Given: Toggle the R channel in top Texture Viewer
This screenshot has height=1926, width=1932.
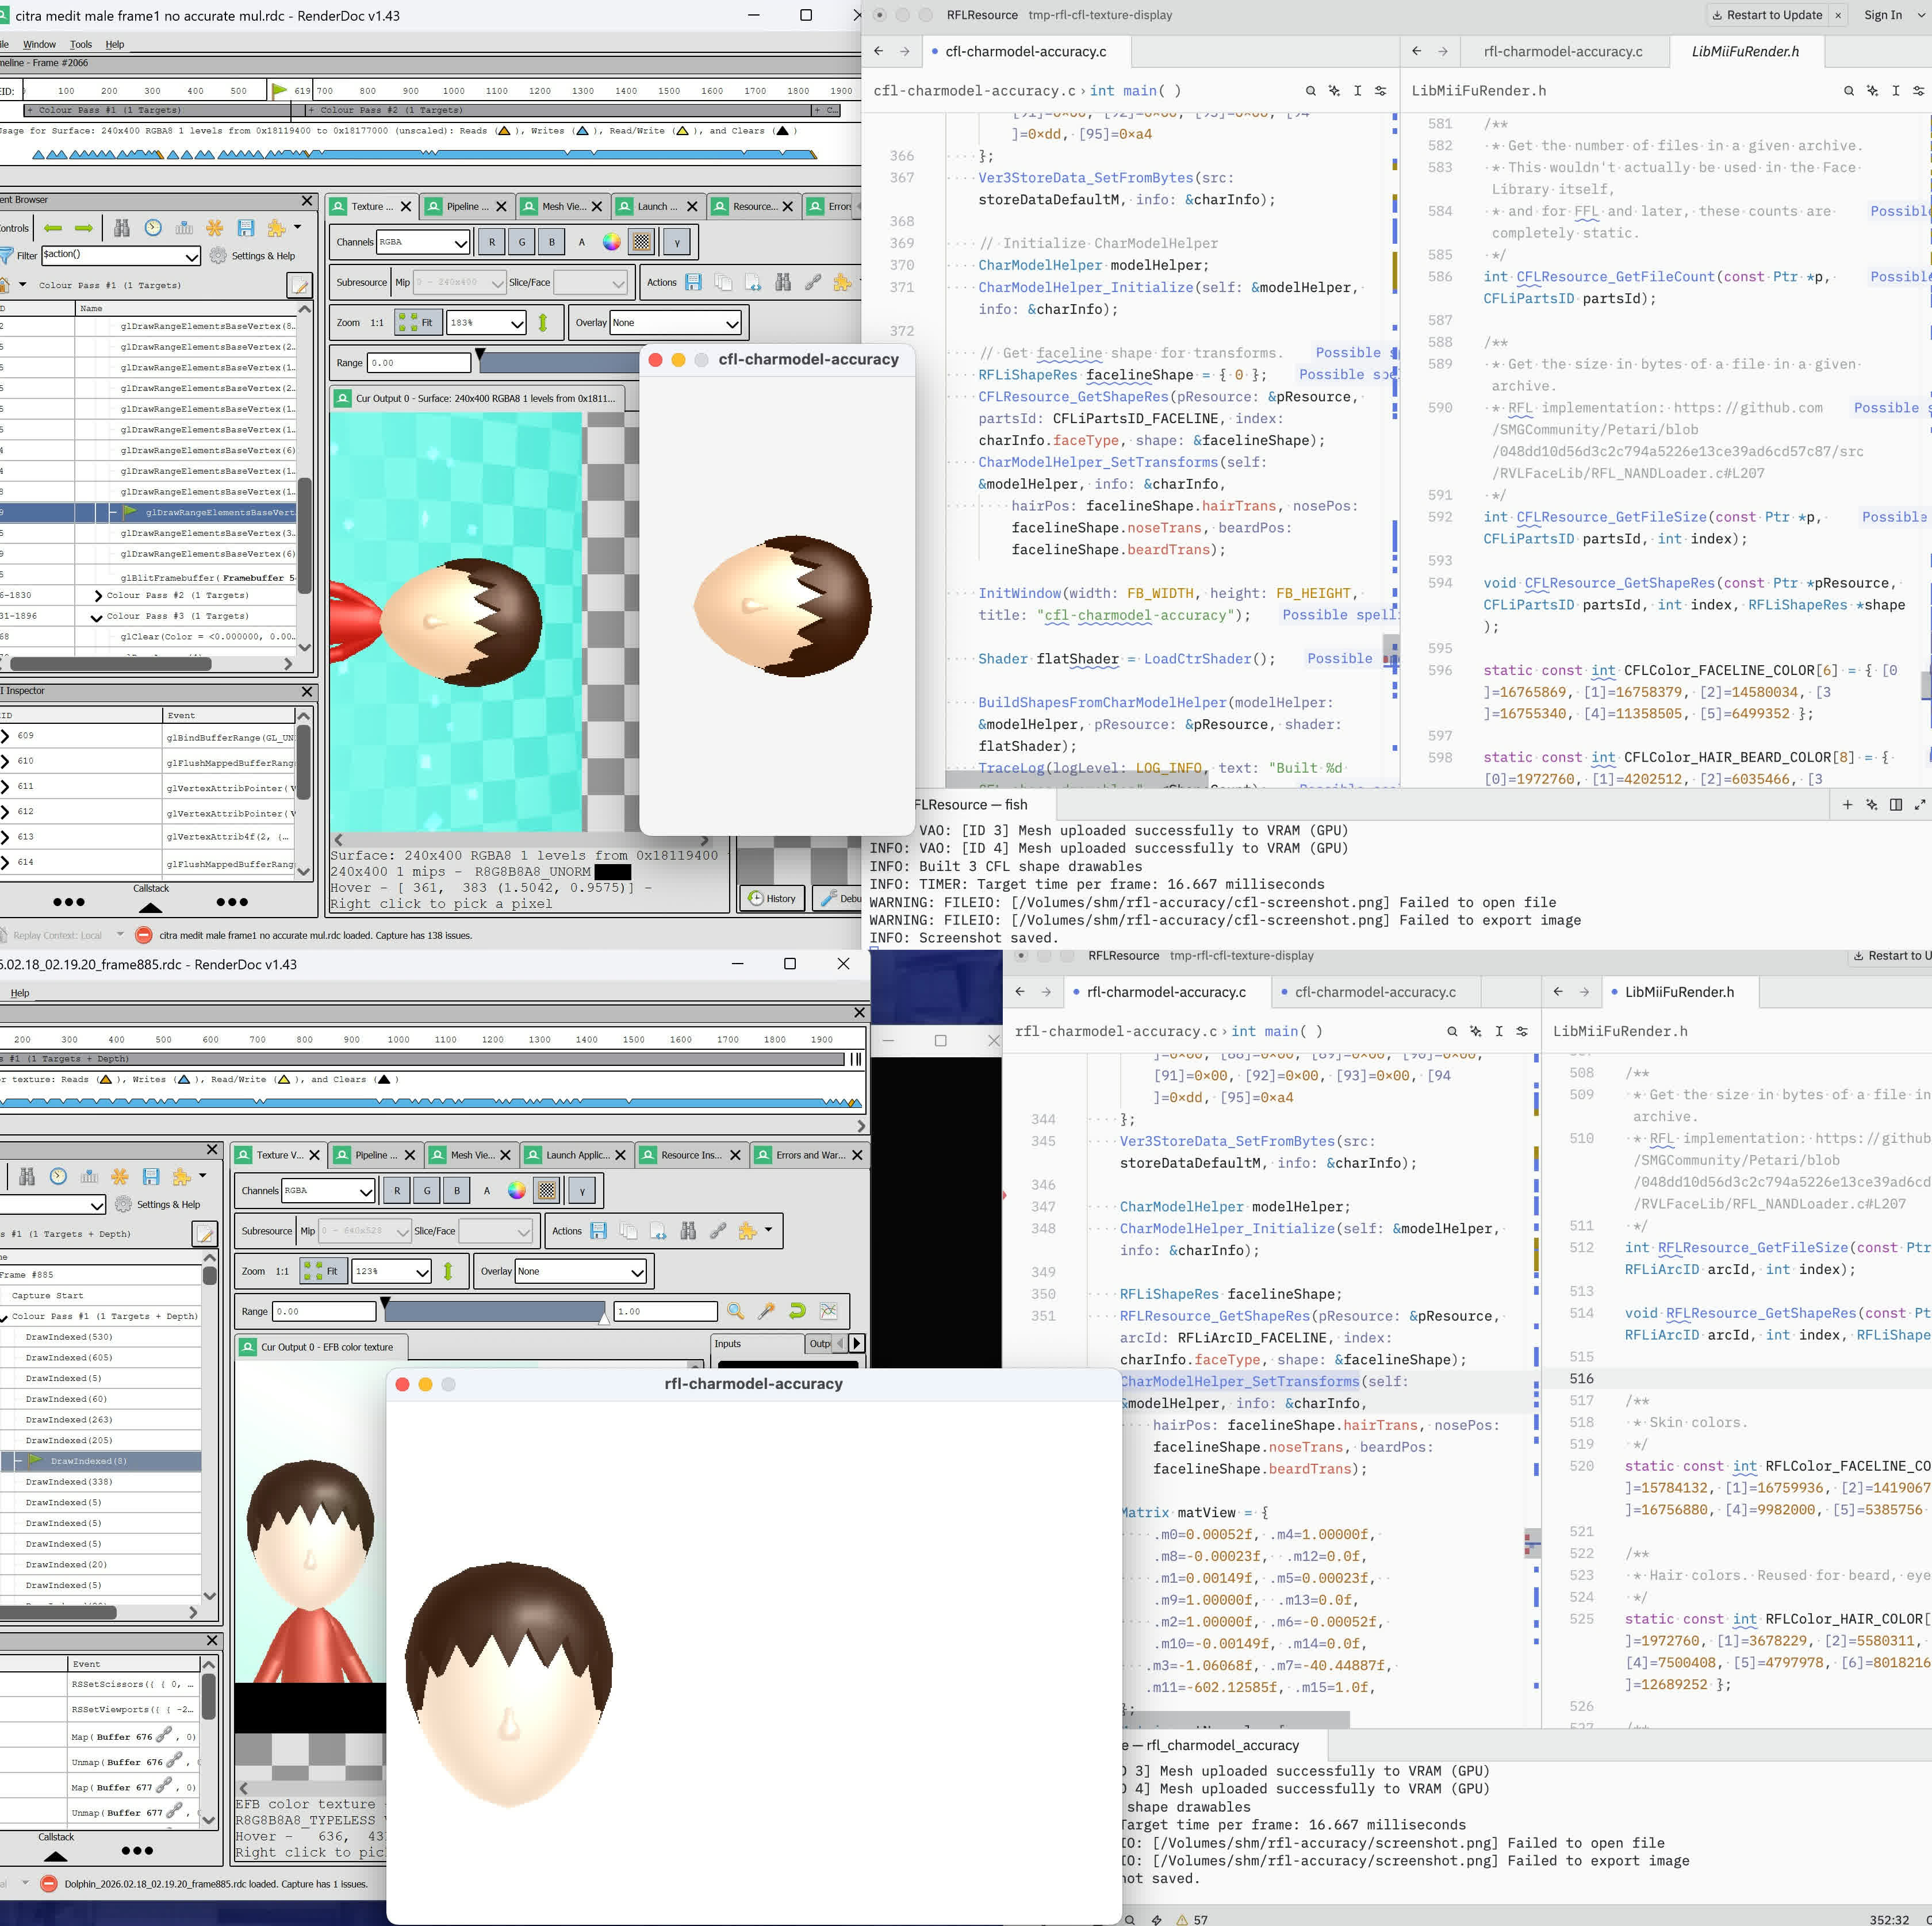Looking at the screenshot, I should 491,242.
